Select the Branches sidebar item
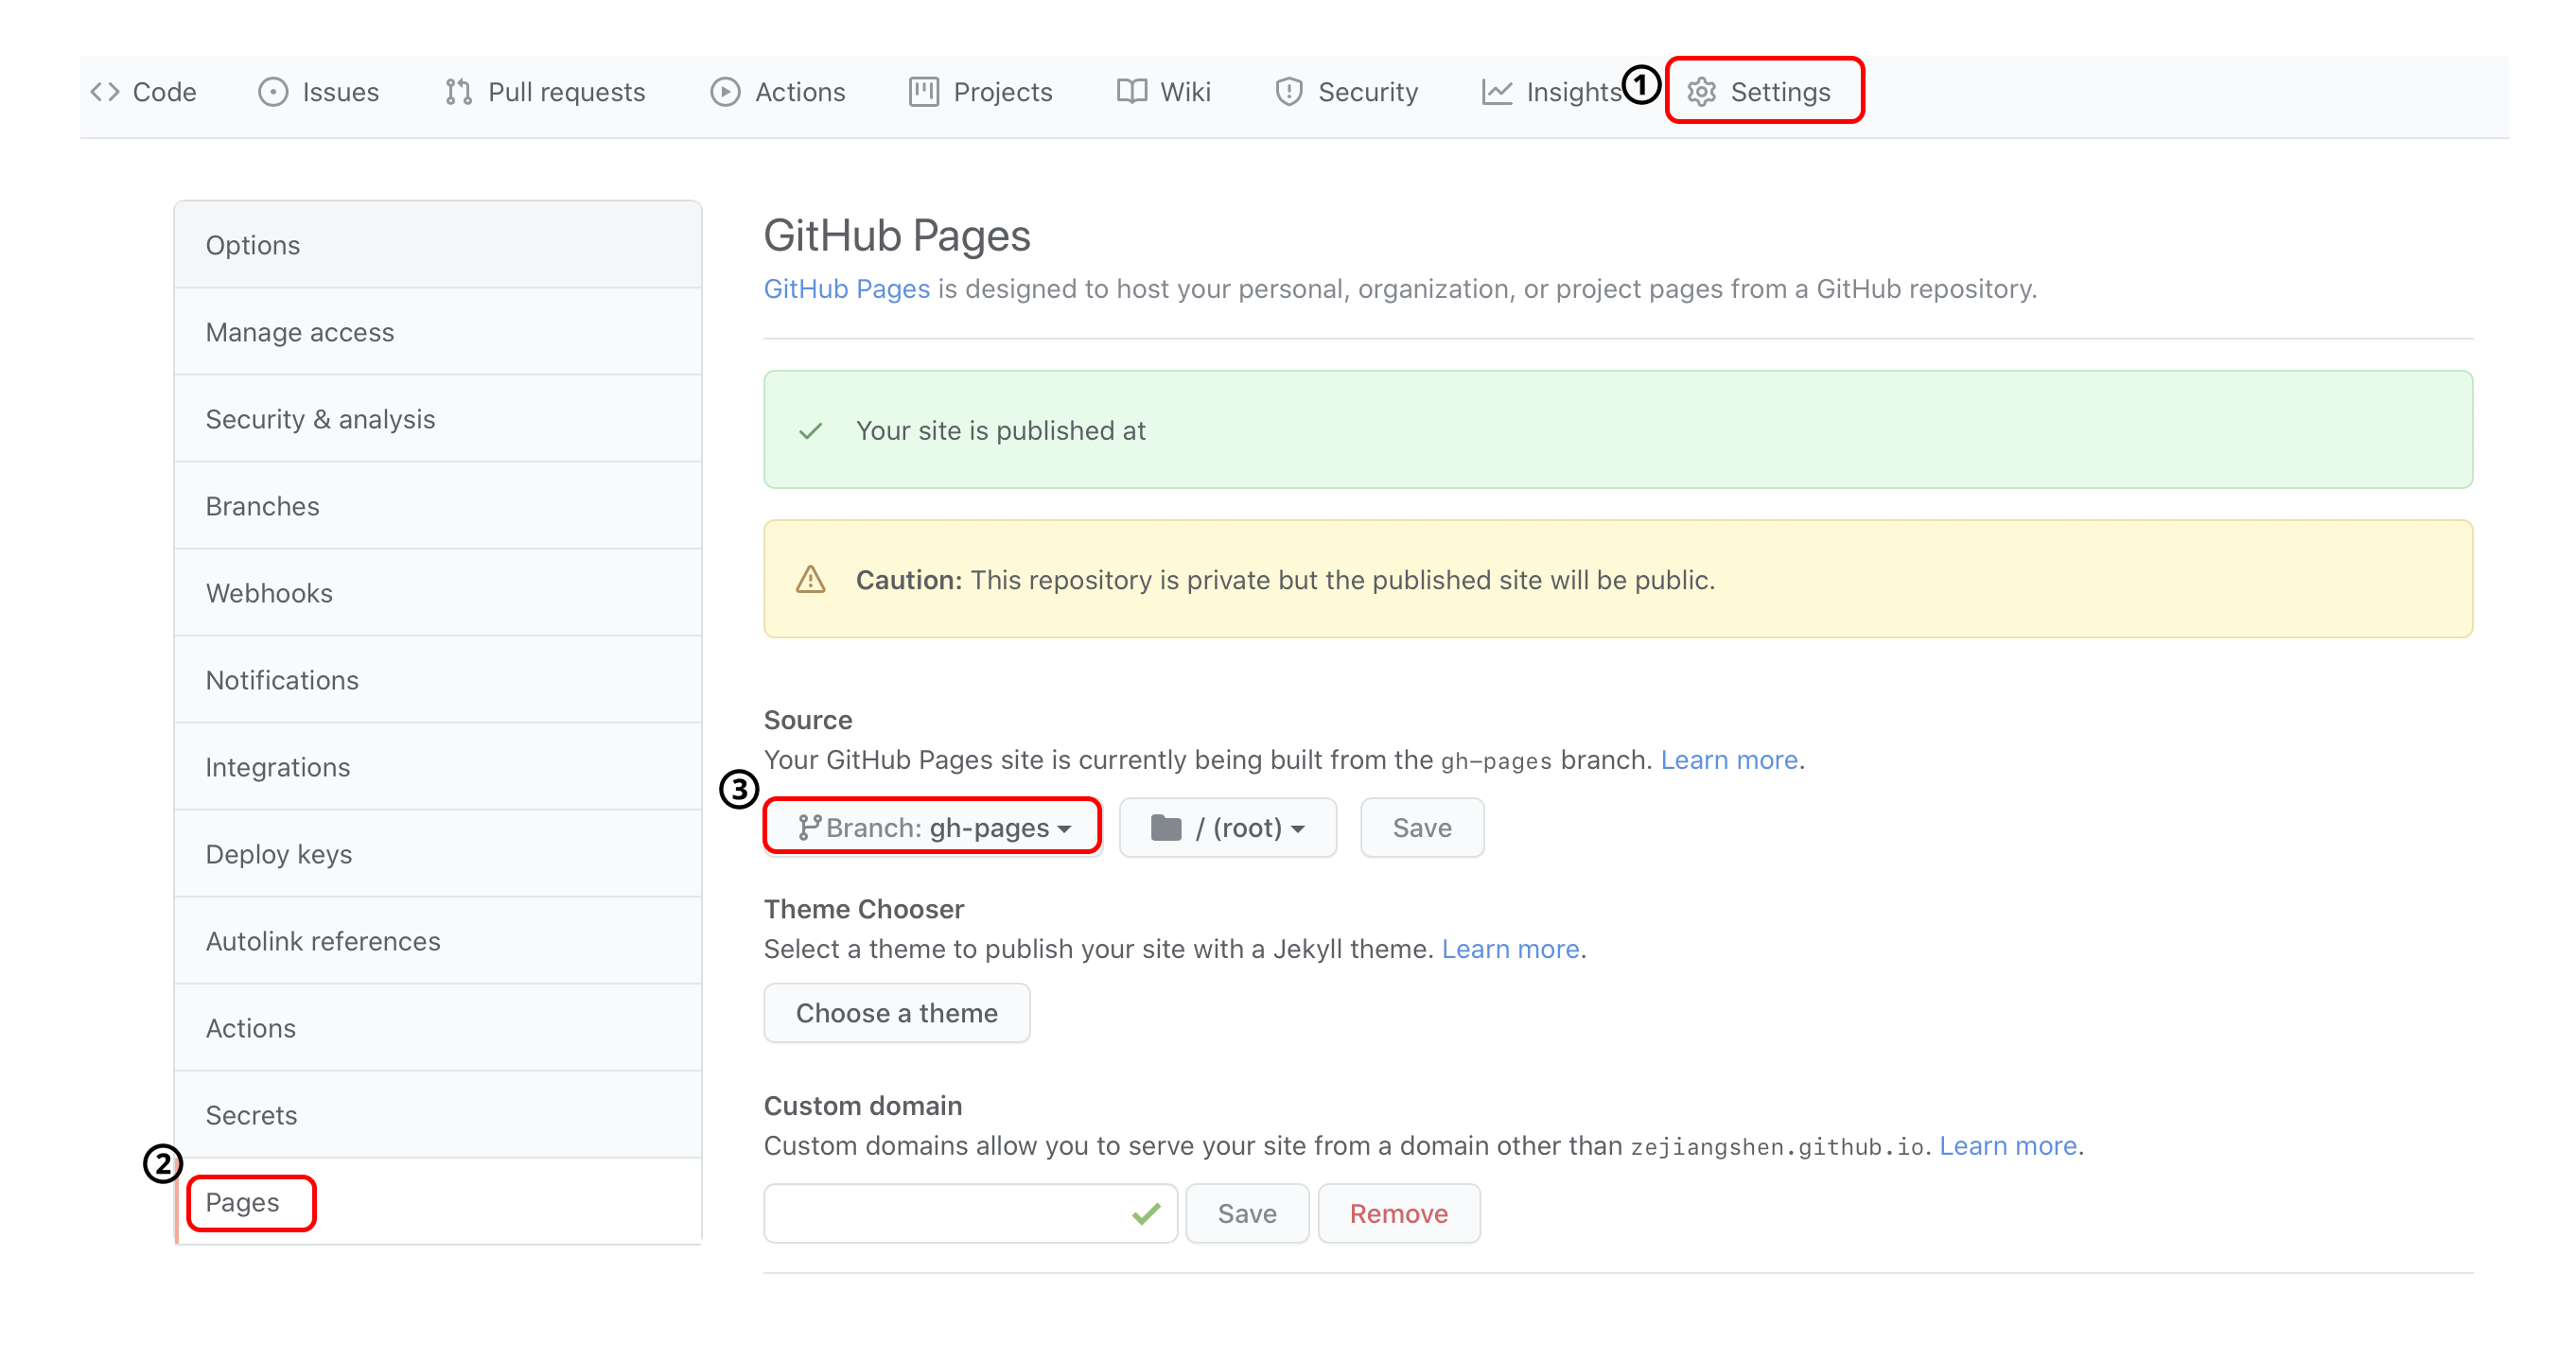2576x1360 pixels. coord(262,504)
